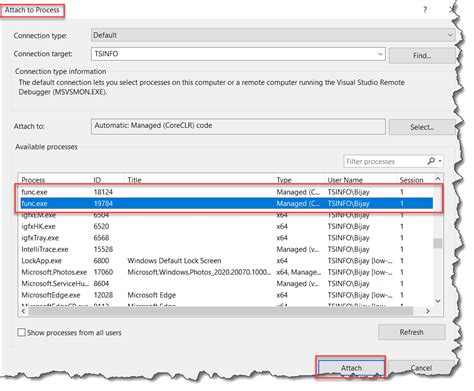
Task: Expand the Connection target TSINFO combo box
Action: [380, 54]
